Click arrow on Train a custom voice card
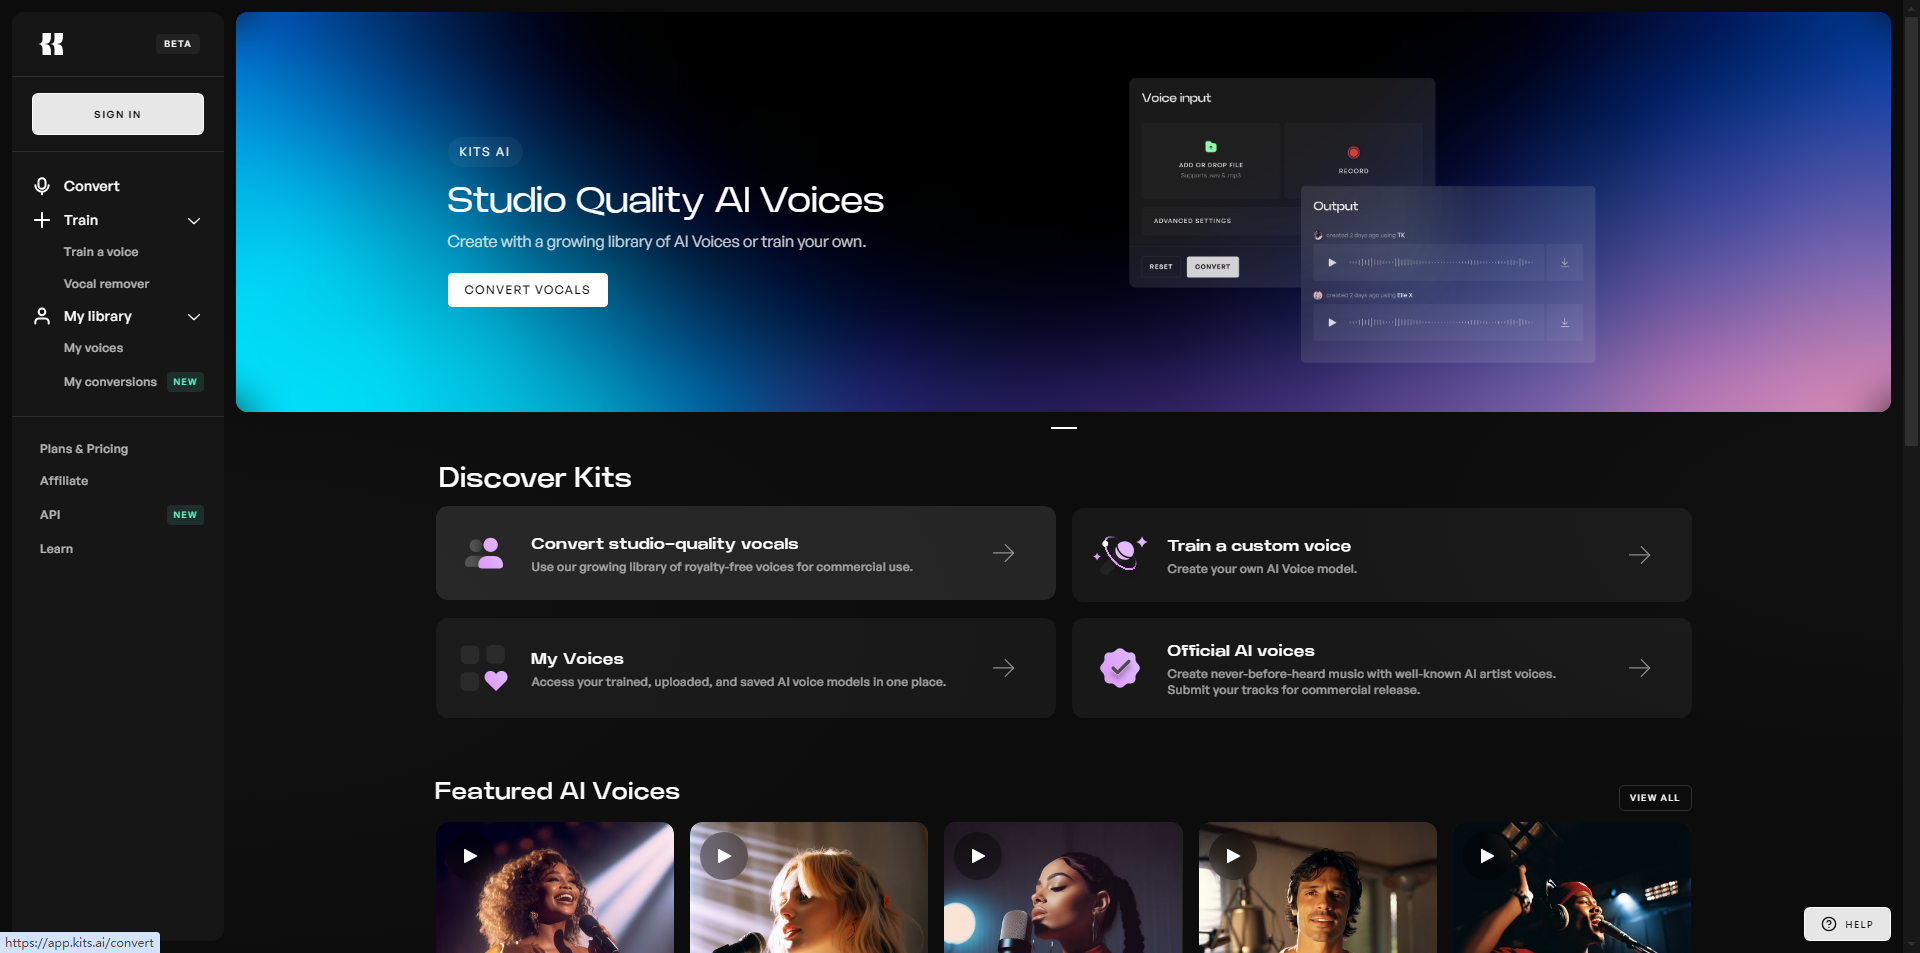 [x=1640, y=555]
